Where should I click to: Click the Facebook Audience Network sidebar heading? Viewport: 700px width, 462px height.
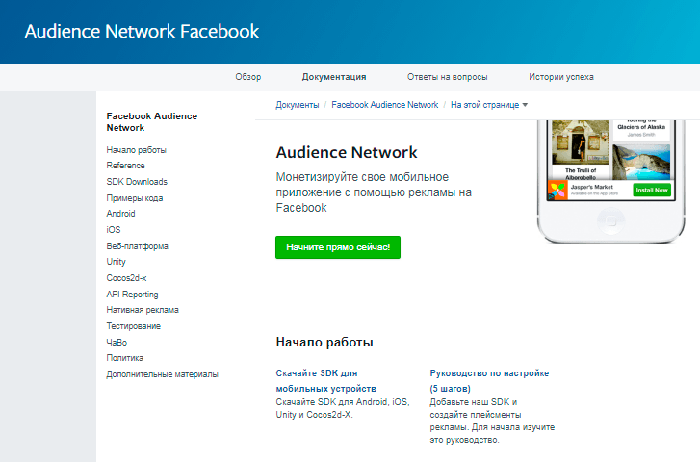coord(152,122)
